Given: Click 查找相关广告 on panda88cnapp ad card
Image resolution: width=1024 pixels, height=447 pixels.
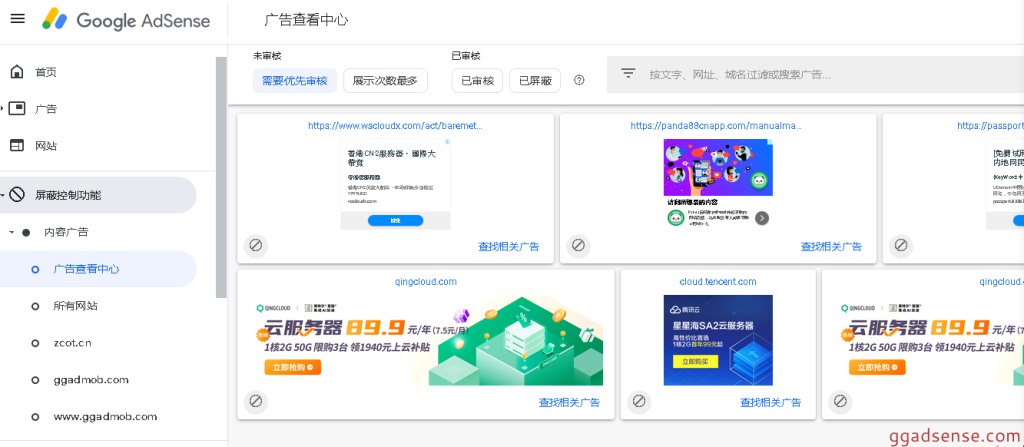Looking at the screenshot, I should tap(831, 246).
